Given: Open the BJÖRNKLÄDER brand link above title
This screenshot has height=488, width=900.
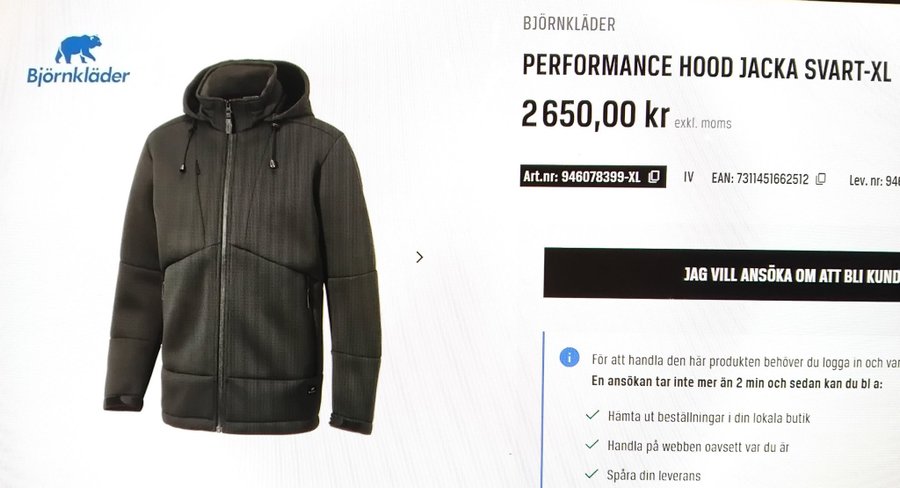Looking at the screenshot, I should coord(569,24).
